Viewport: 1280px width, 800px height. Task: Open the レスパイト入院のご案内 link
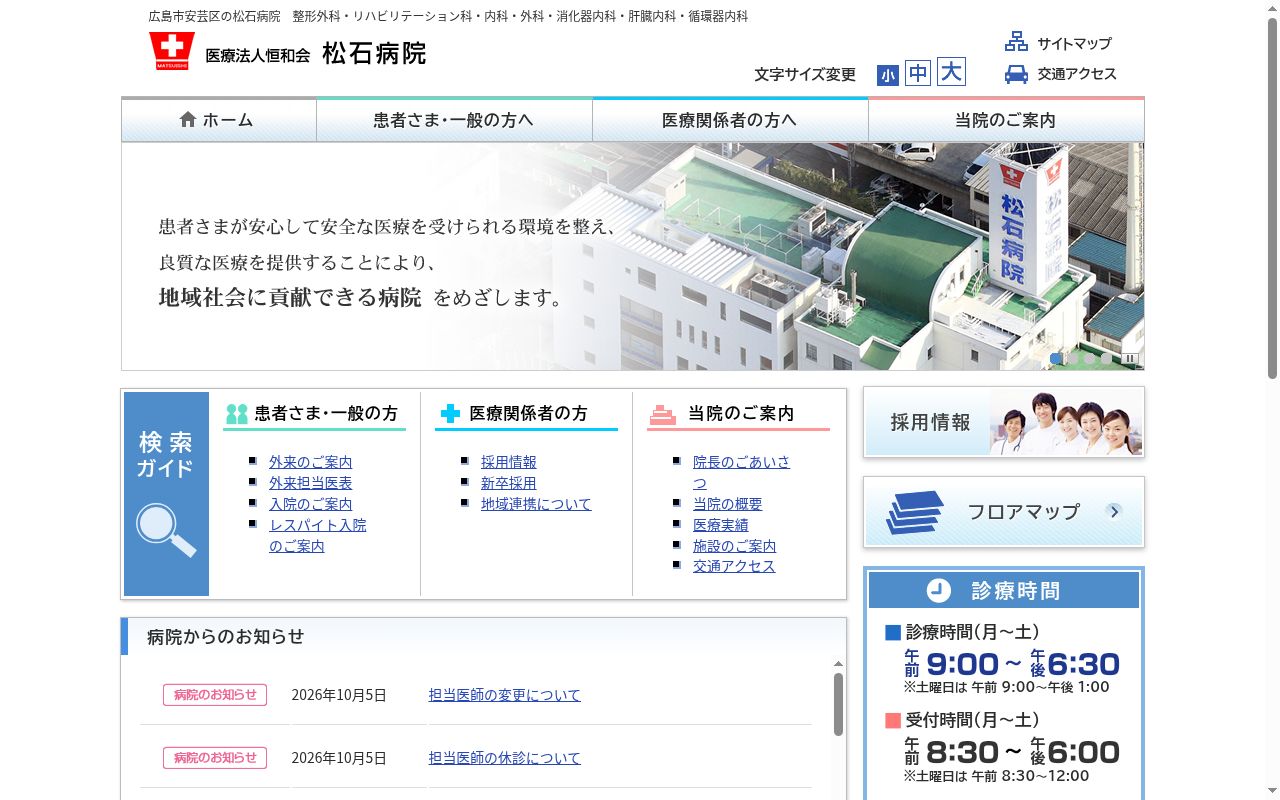317,535
